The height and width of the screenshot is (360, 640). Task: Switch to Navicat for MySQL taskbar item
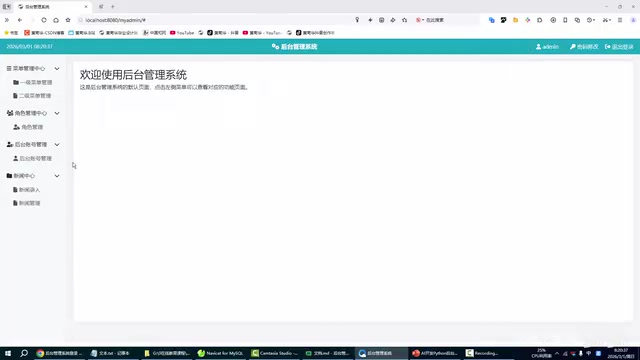pos(220,353)
